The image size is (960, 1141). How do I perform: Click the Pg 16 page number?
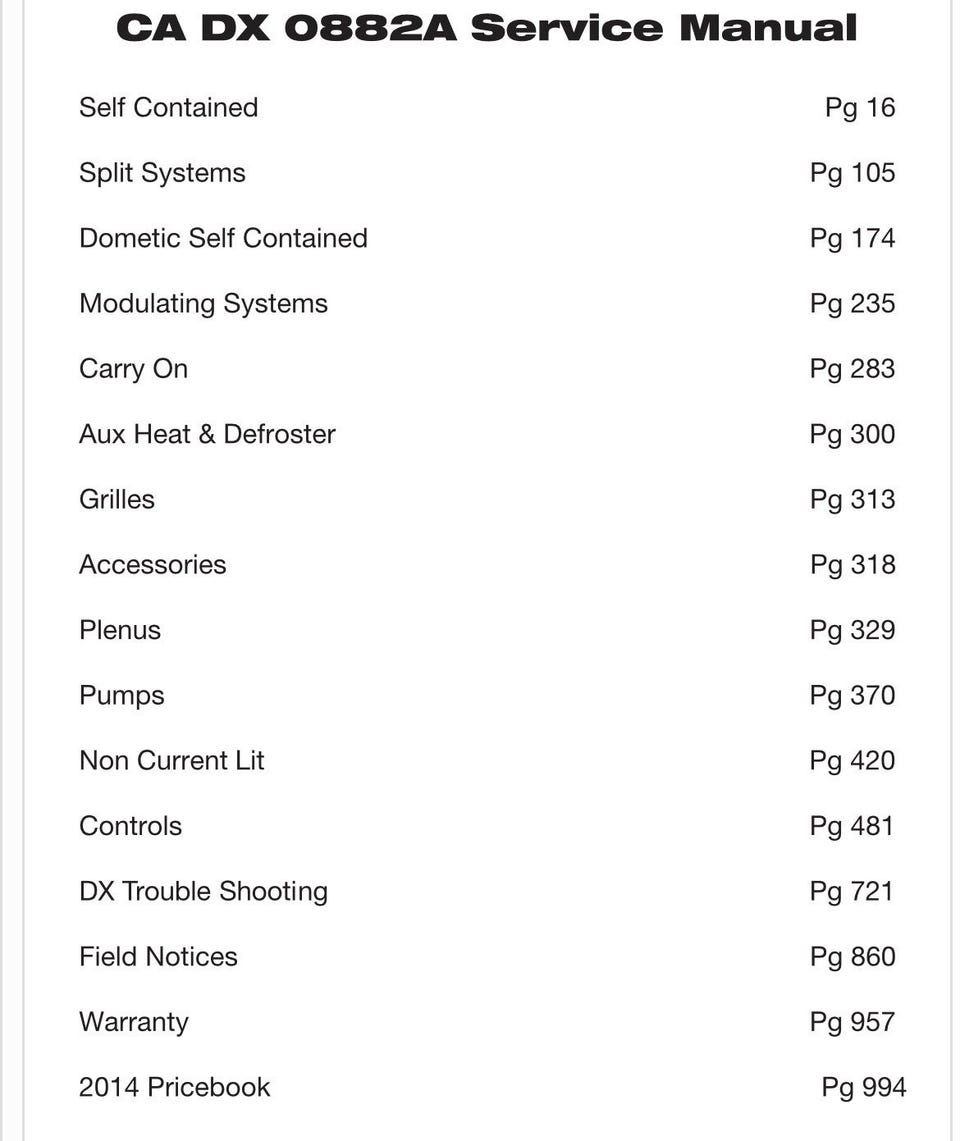pos(860,108)
